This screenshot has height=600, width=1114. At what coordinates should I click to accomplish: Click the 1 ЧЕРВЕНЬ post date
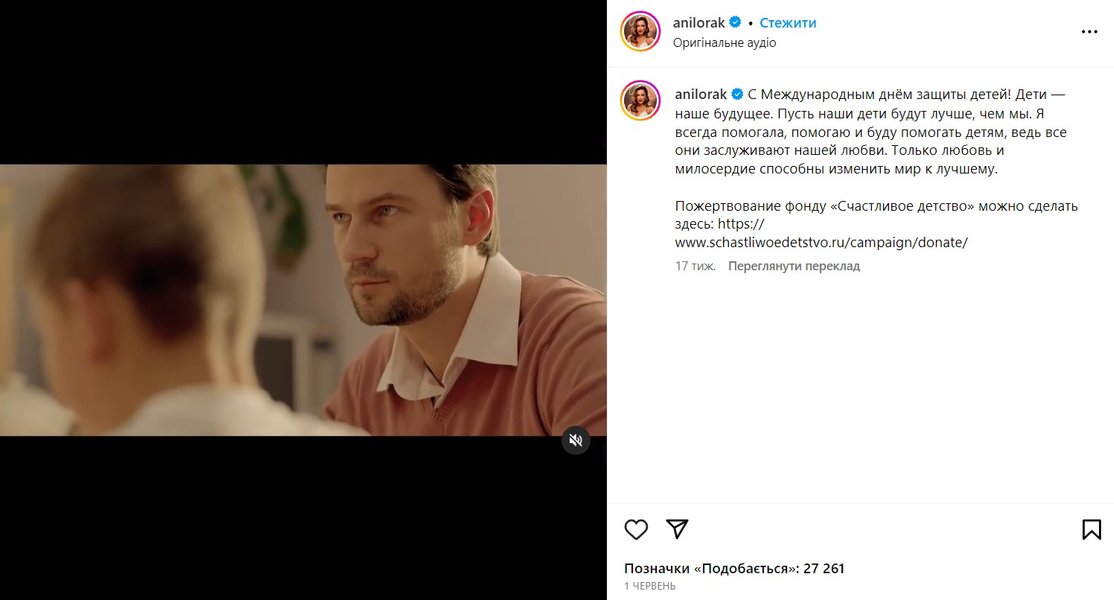click(649, 587)
